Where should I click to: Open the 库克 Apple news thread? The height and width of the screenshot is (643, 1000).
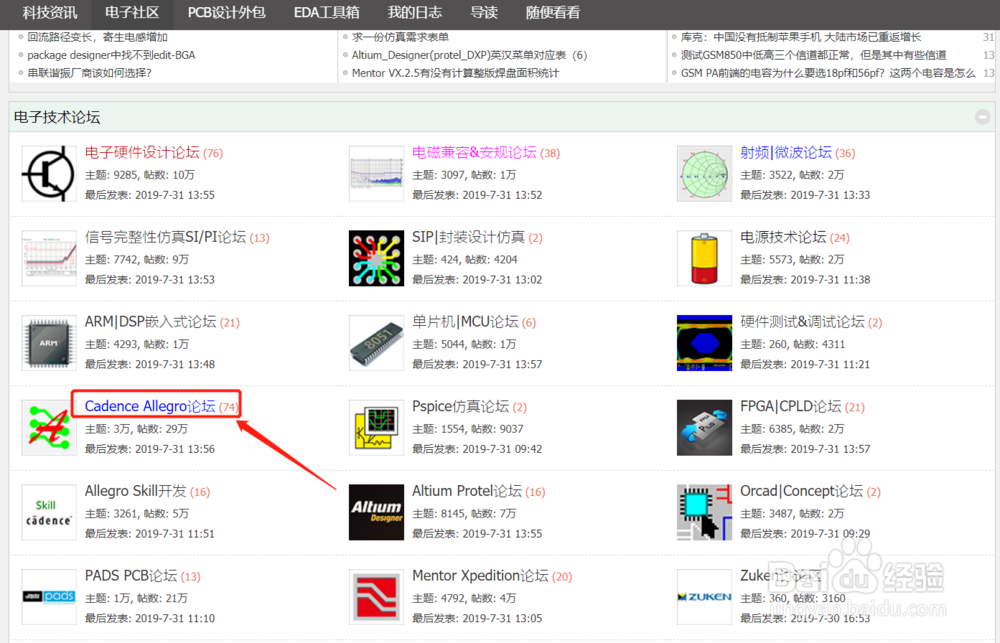(801, 37)
